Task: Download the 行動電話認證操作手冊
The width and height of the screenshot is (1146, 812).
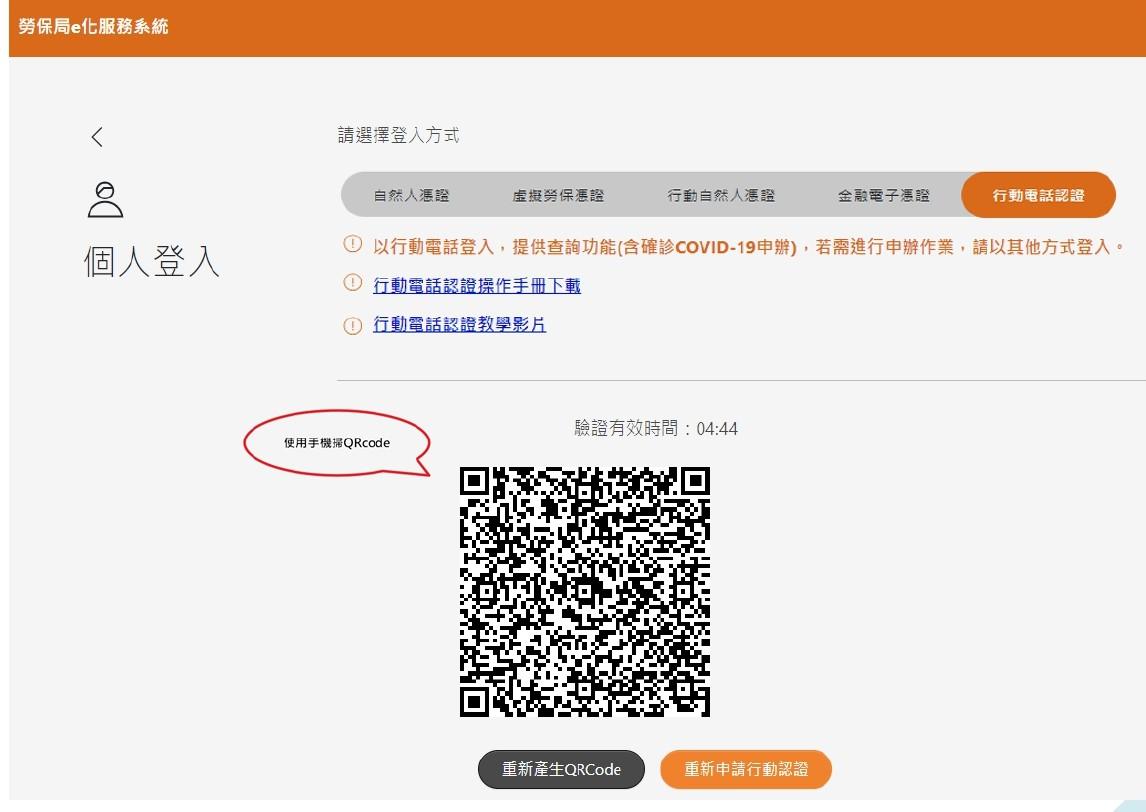Action: [477, 285]
